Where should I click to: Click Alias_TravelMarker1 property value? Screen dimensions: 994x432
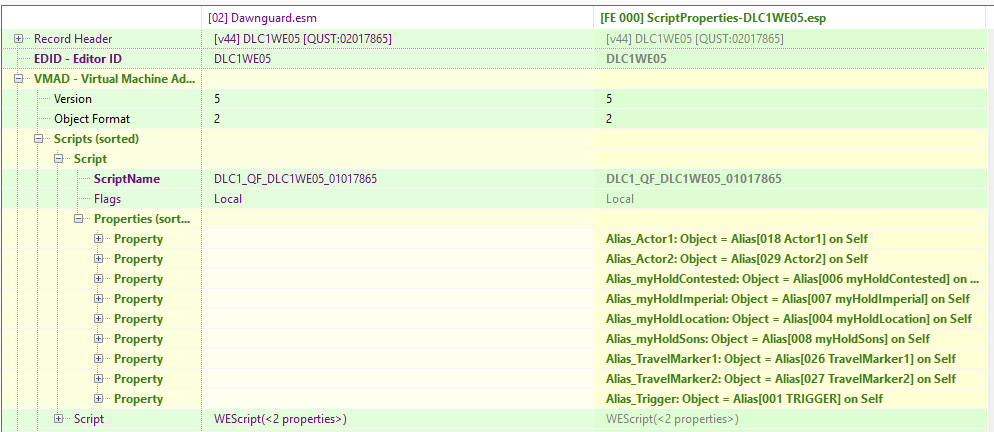[781, 358]
